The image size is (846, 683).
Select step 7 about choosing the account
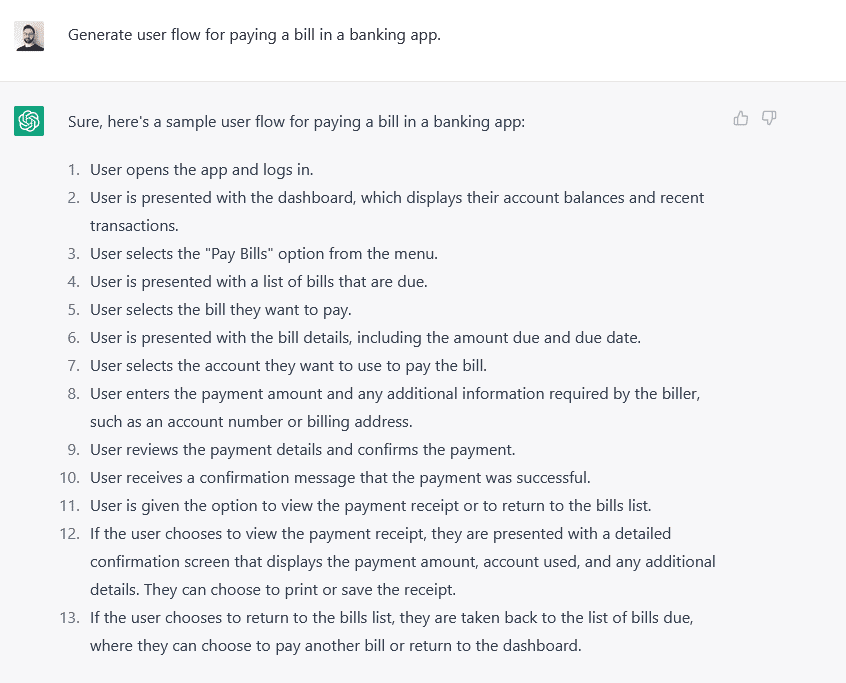pyautogui.click(x=288, y=366)
